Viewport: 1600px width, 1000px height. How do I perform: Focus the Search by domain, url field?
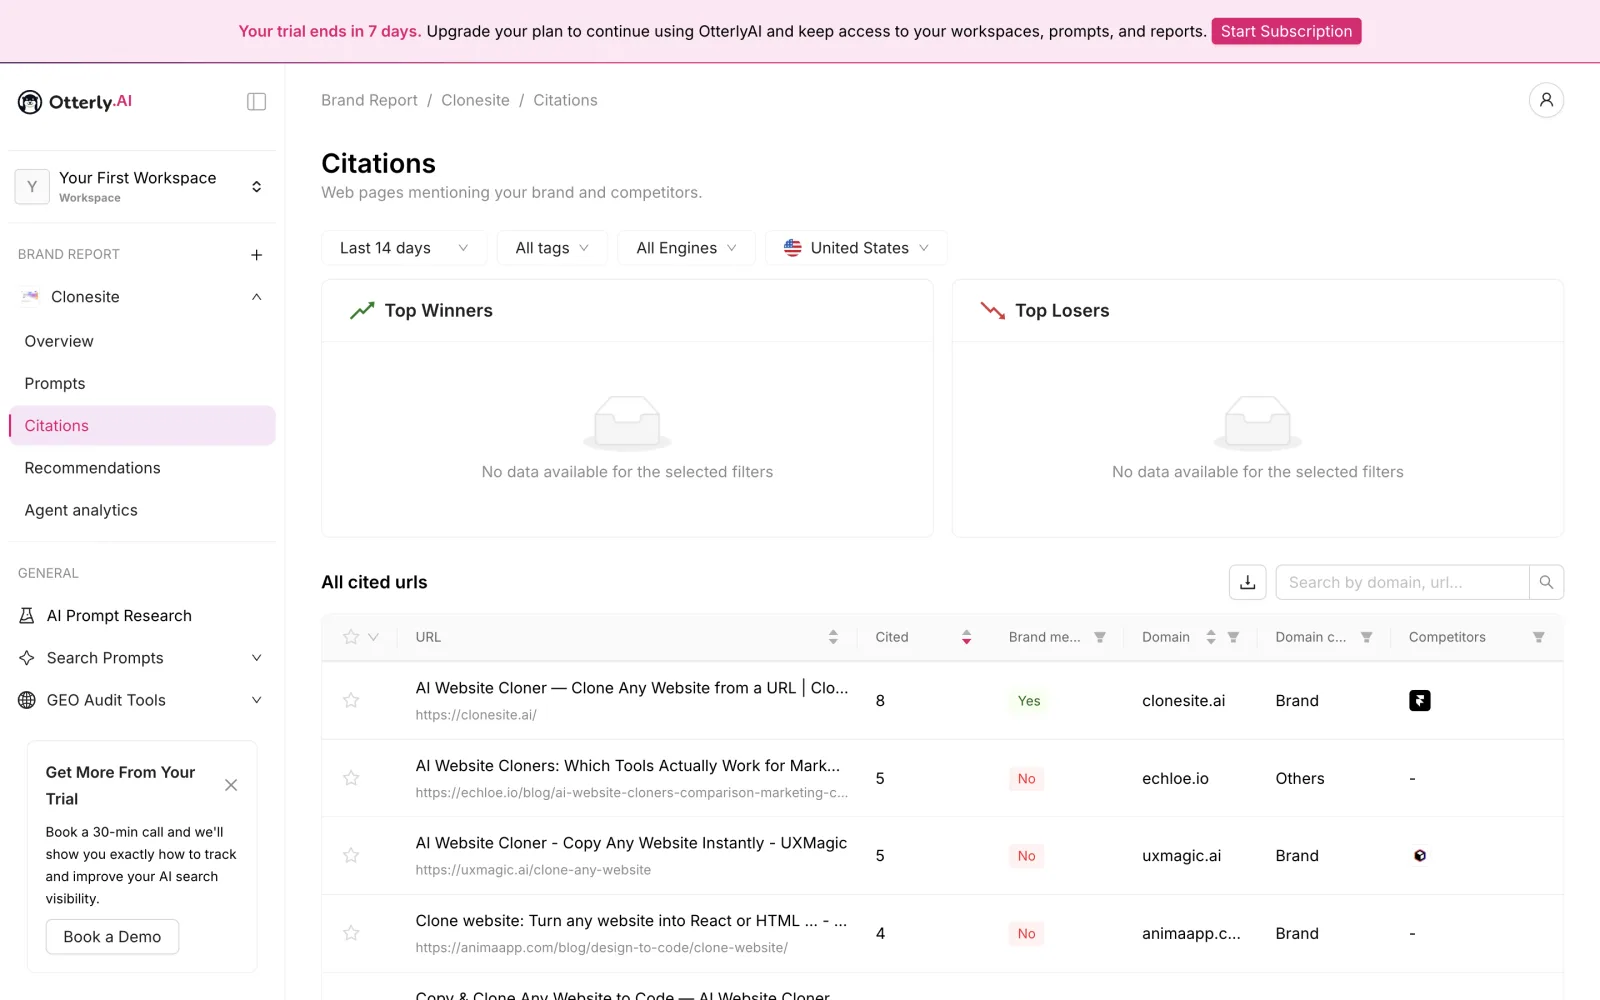click(1402, 582)
